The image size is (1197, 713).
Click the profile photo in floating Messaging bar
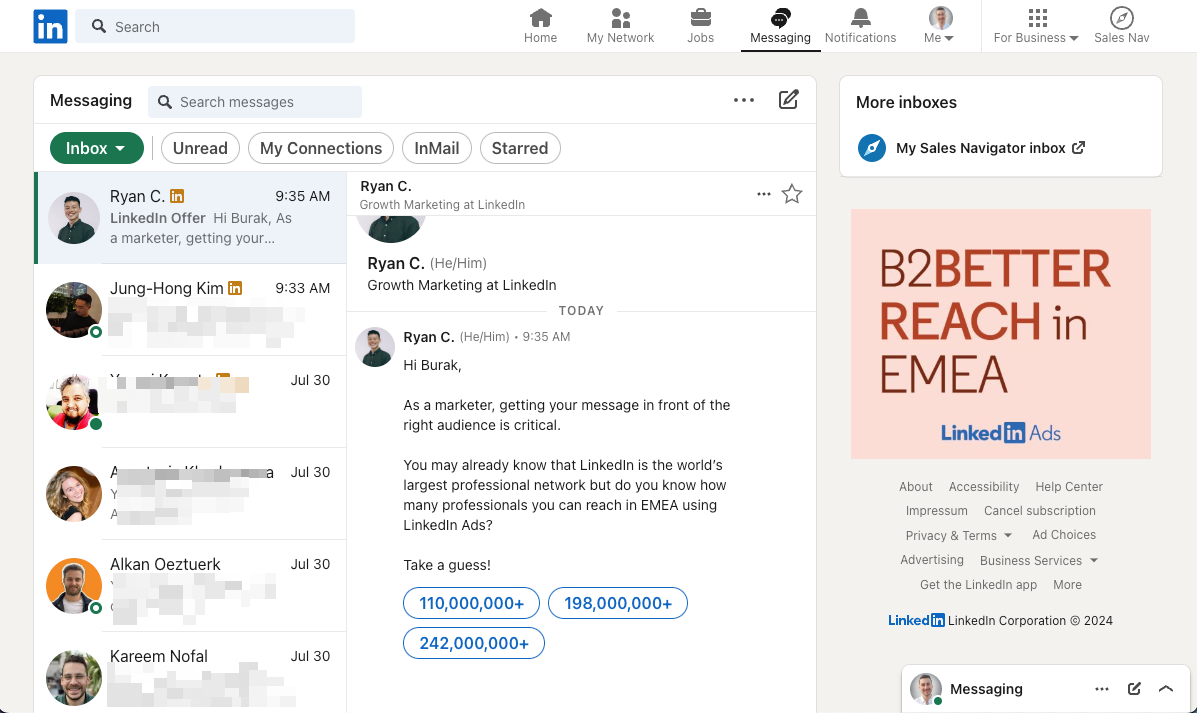point(926,689)
